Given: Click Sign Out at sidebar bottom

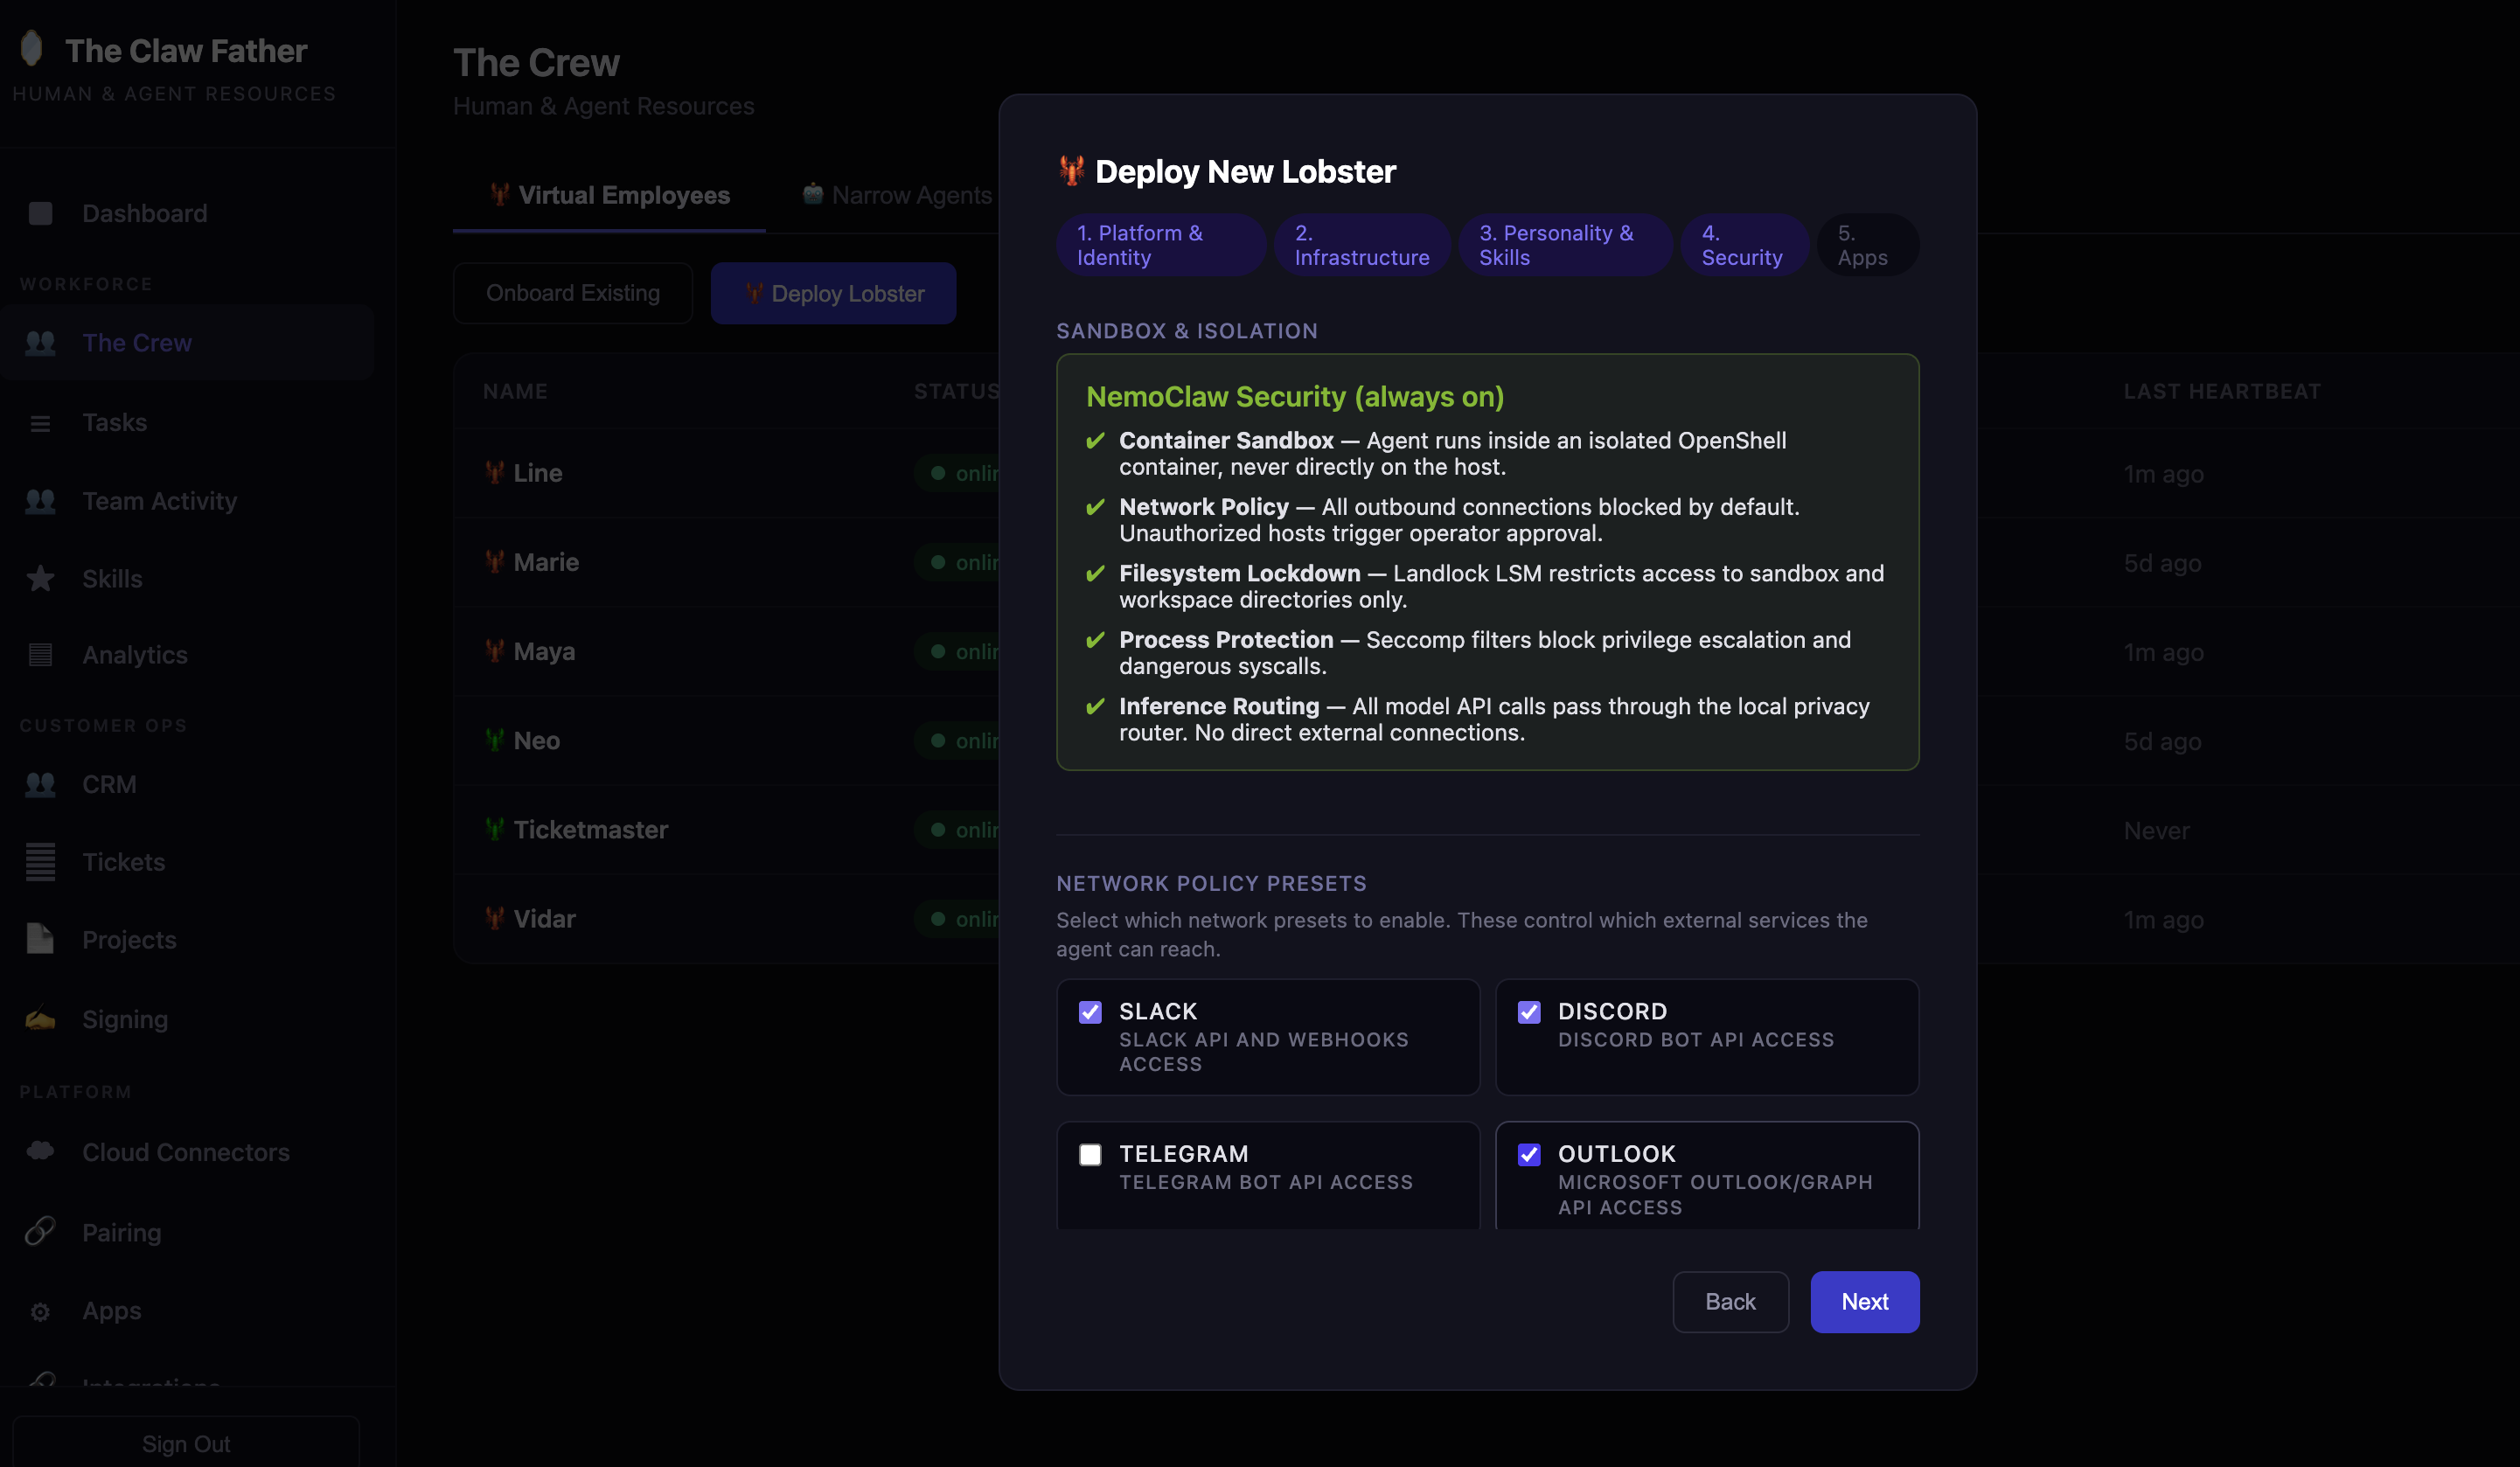Looking at the screenshot, I should pos(186,1443).
